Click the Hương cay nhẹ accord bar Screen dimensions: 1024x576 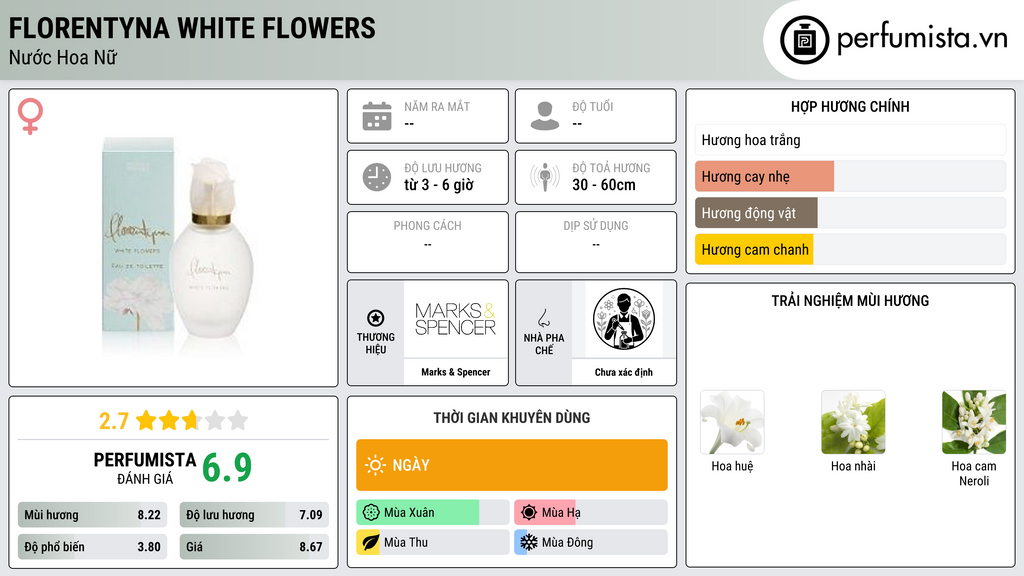pyautogui.click(x=850, y=176)
